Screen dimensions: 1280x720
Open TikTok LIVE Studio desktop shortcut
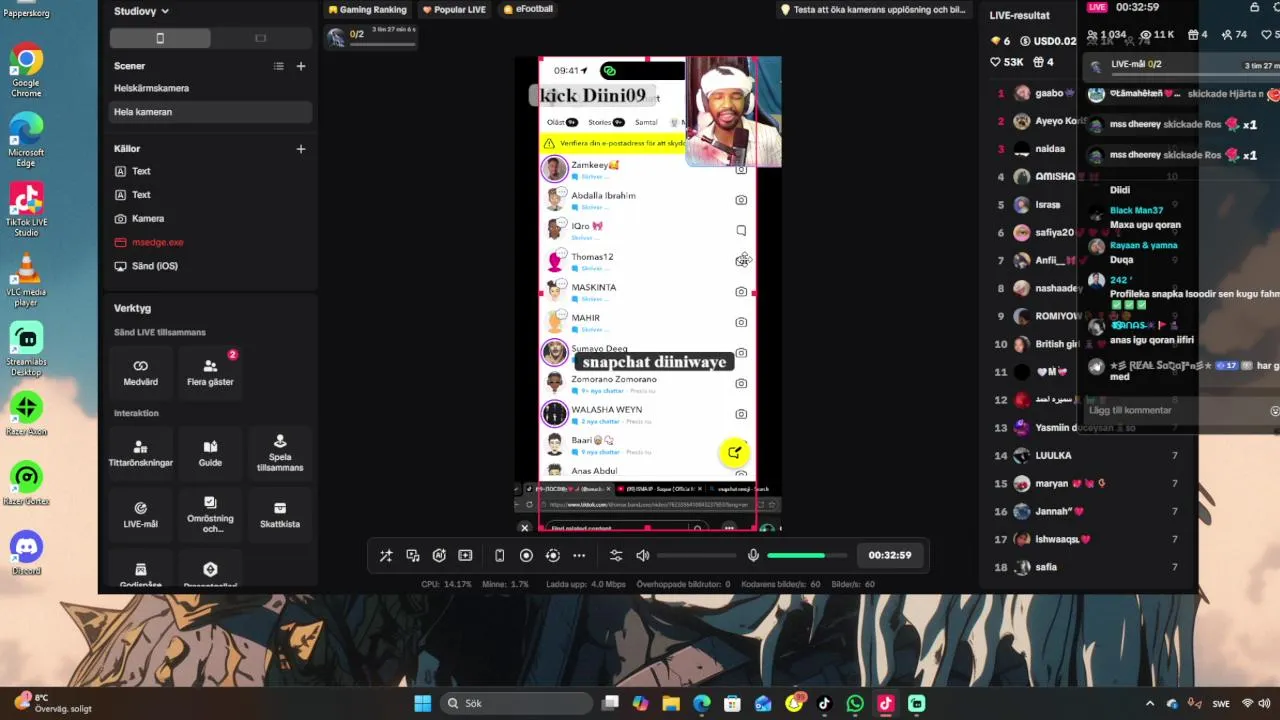(x=26, y=210)
